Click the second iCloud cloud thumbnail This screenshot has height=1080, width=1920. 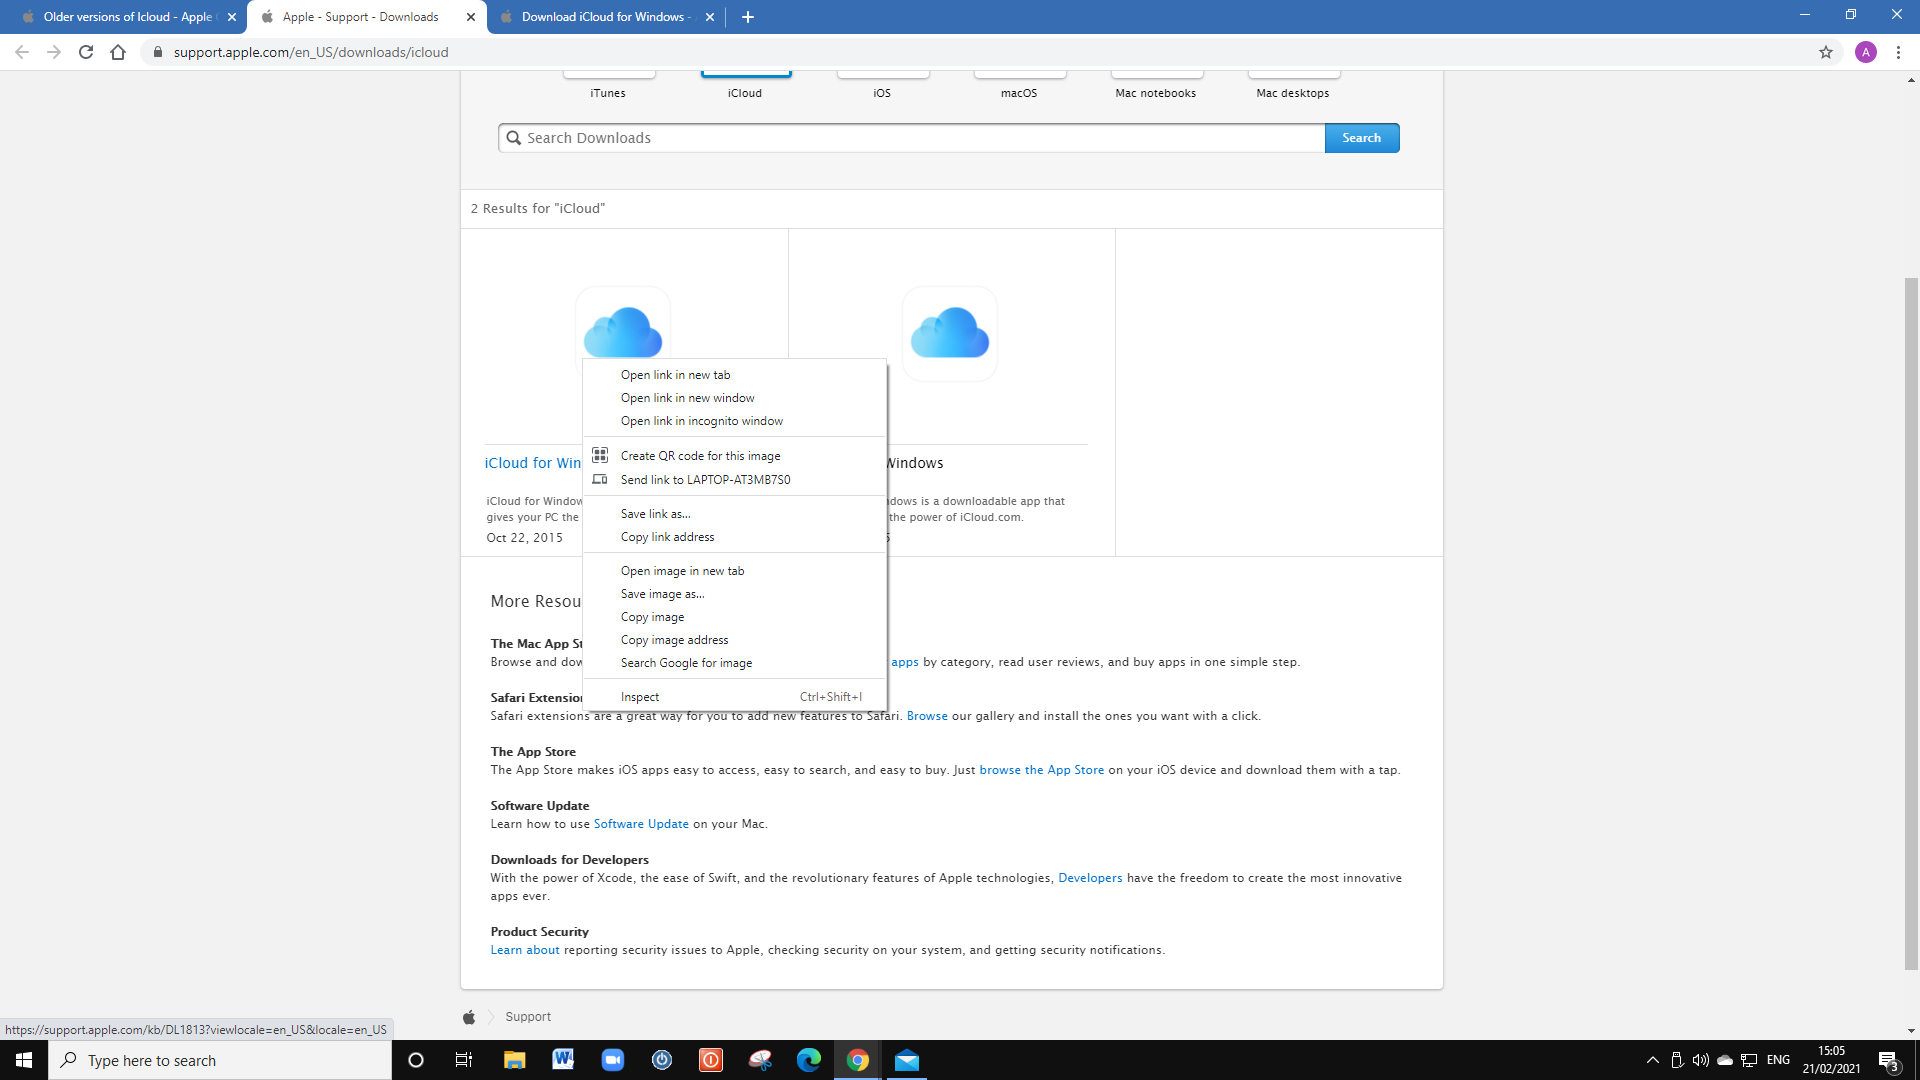point(949,333)
